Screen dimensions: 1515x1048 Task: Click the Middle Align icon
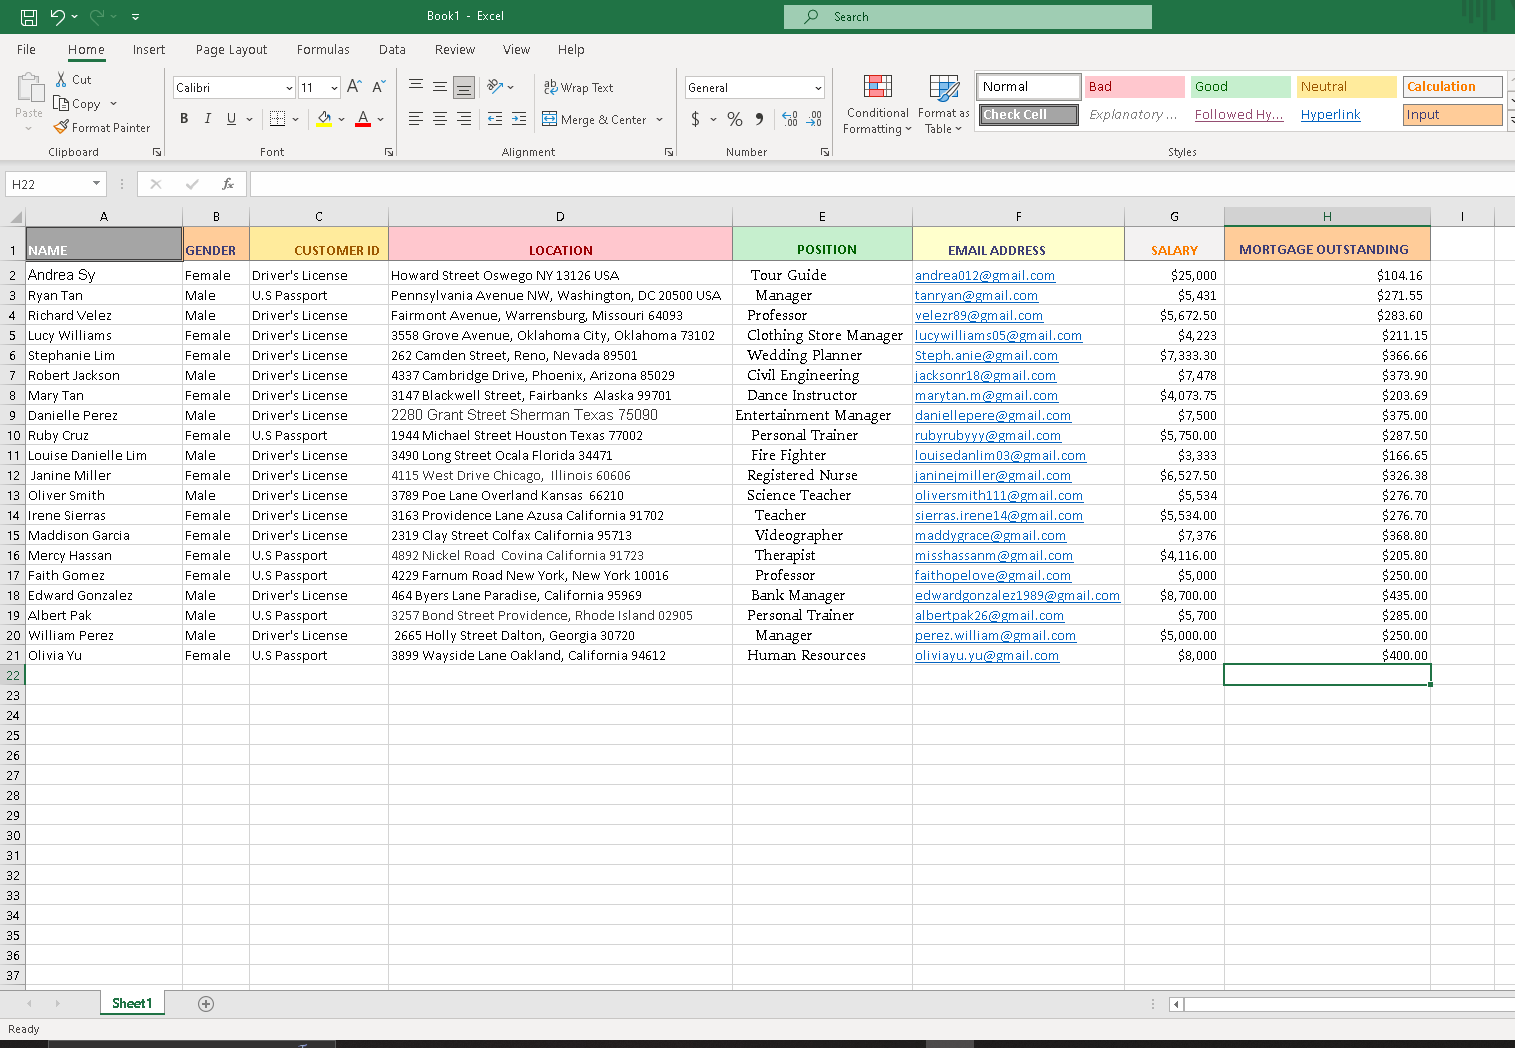pos(440,87)
